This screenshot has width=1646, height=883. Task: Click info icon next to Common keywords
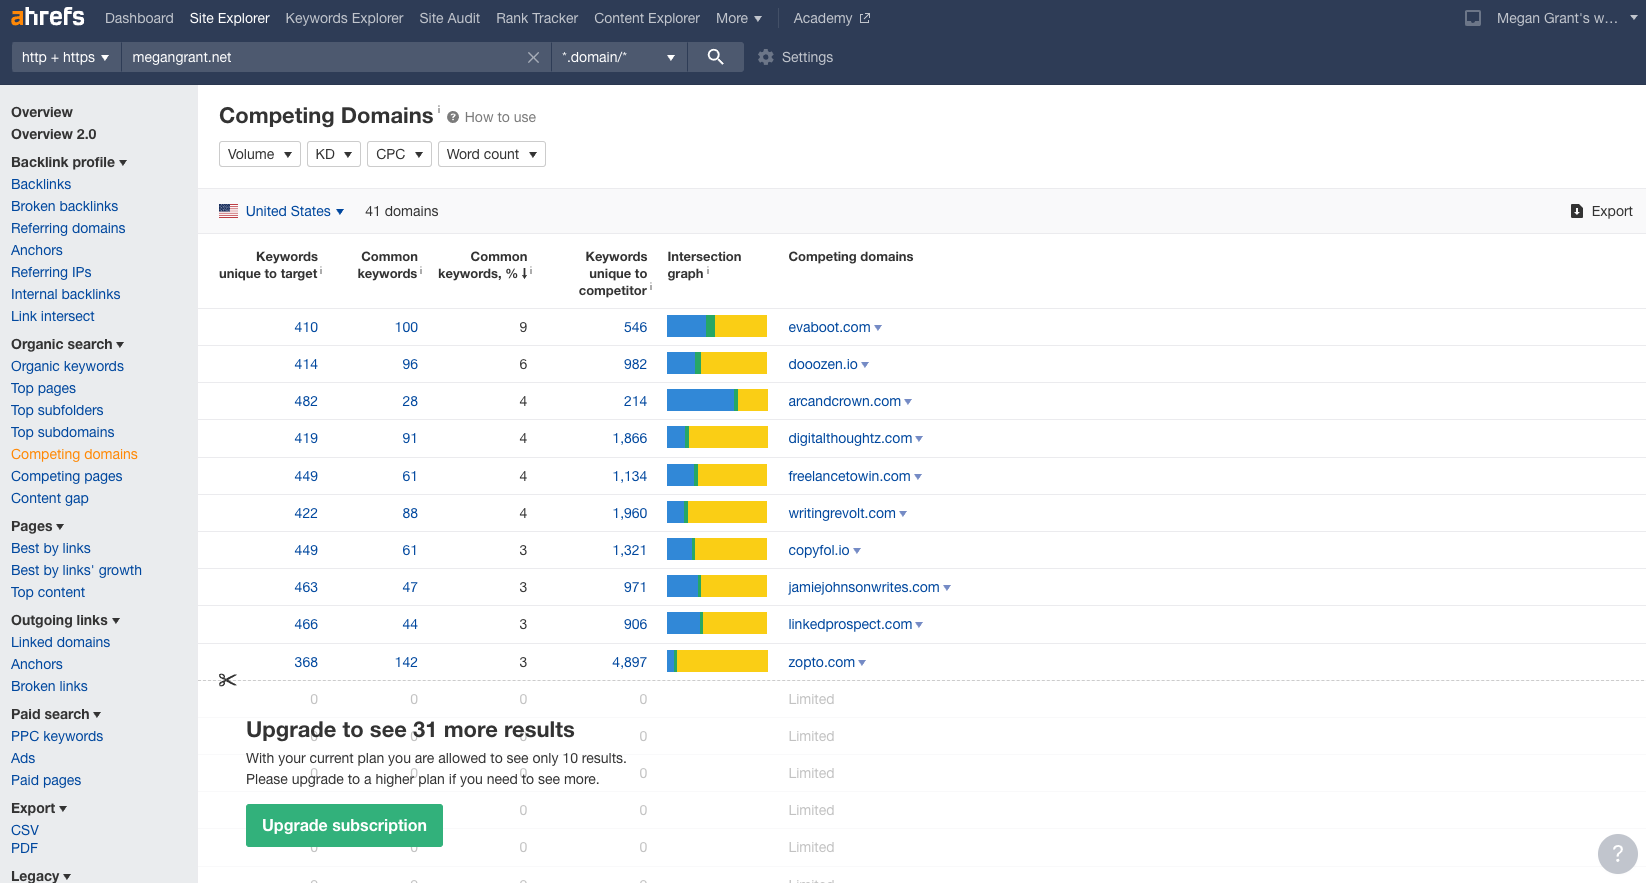[x=421, y=271]
